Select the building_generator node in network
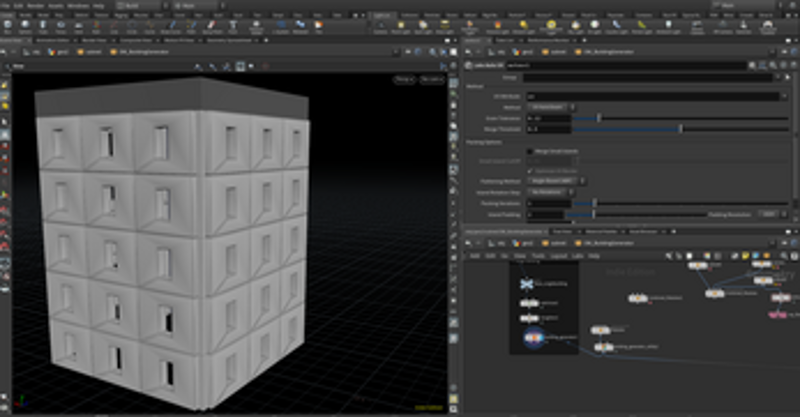This screenshot has width=800, height=417. [x=533, y=336]
